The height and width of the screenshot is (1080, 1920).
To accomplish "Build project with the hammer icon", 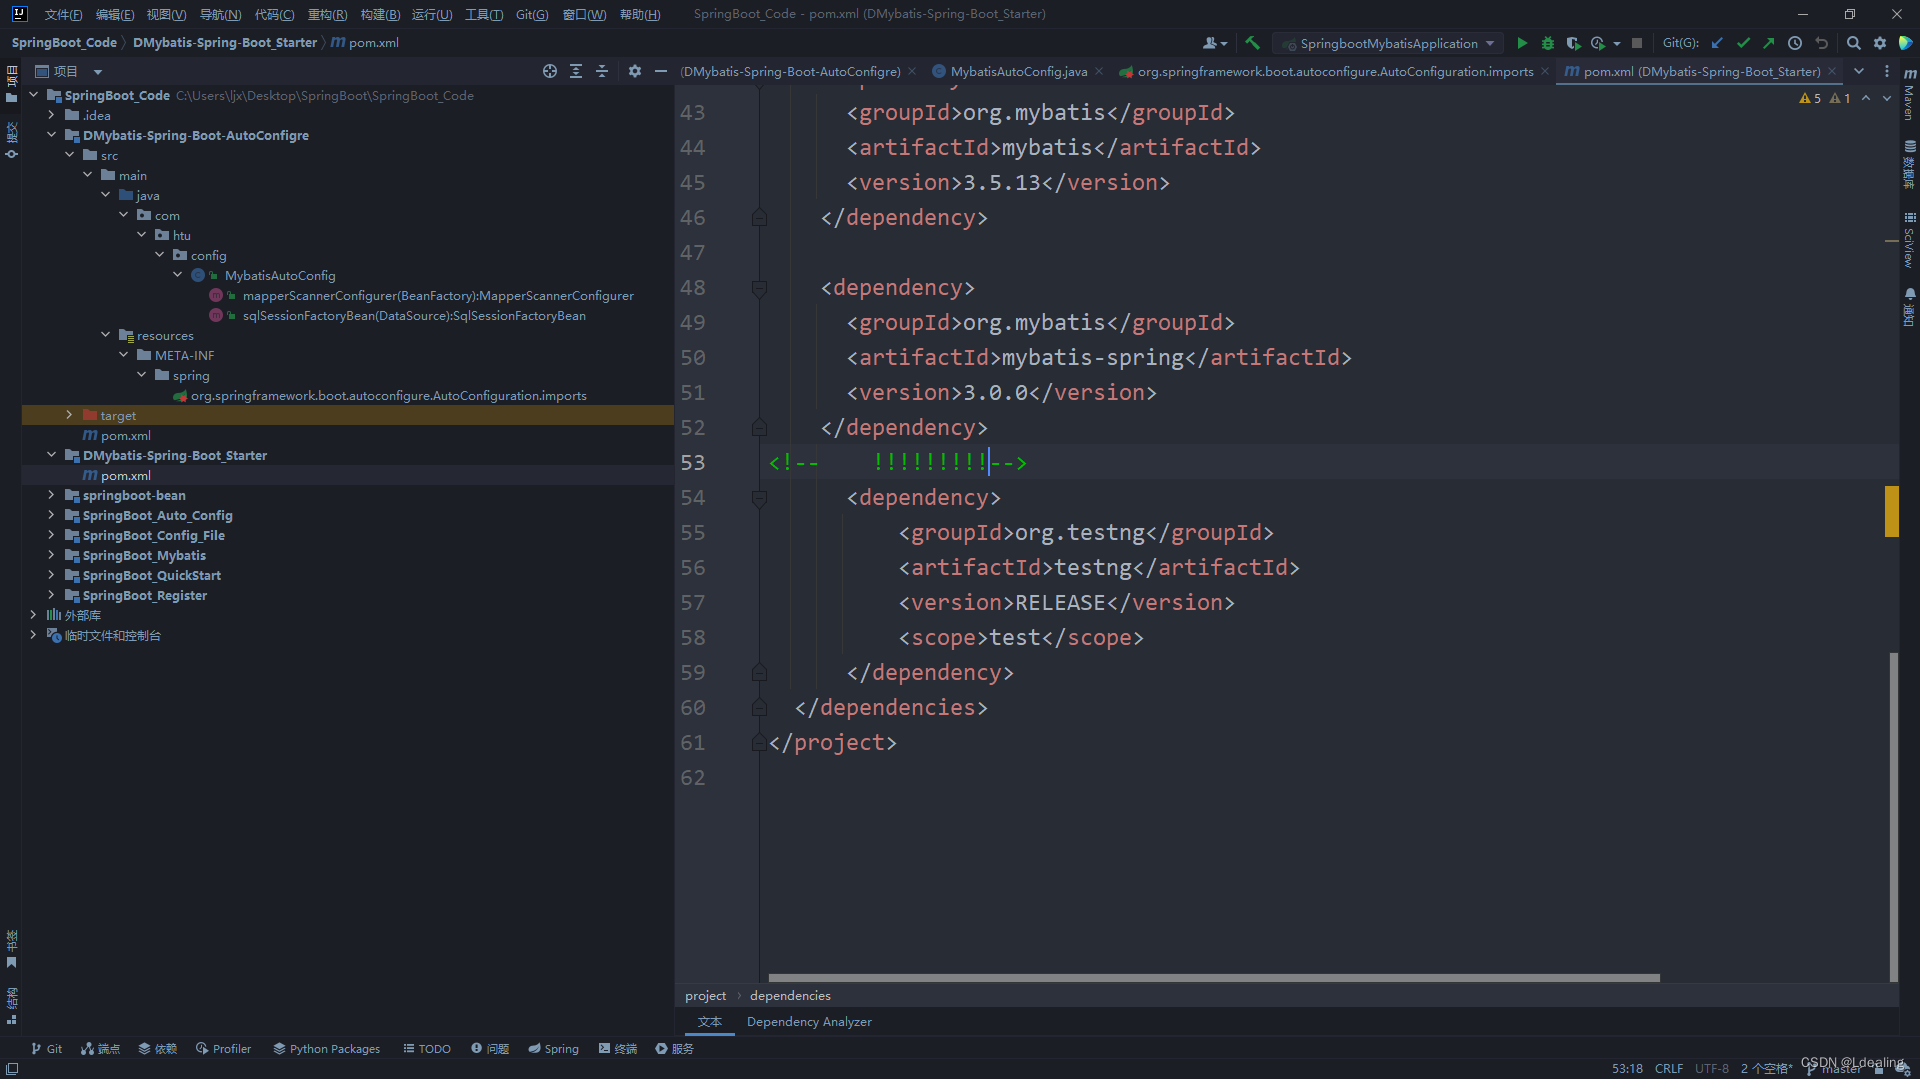I will [x=1252, y=43].
